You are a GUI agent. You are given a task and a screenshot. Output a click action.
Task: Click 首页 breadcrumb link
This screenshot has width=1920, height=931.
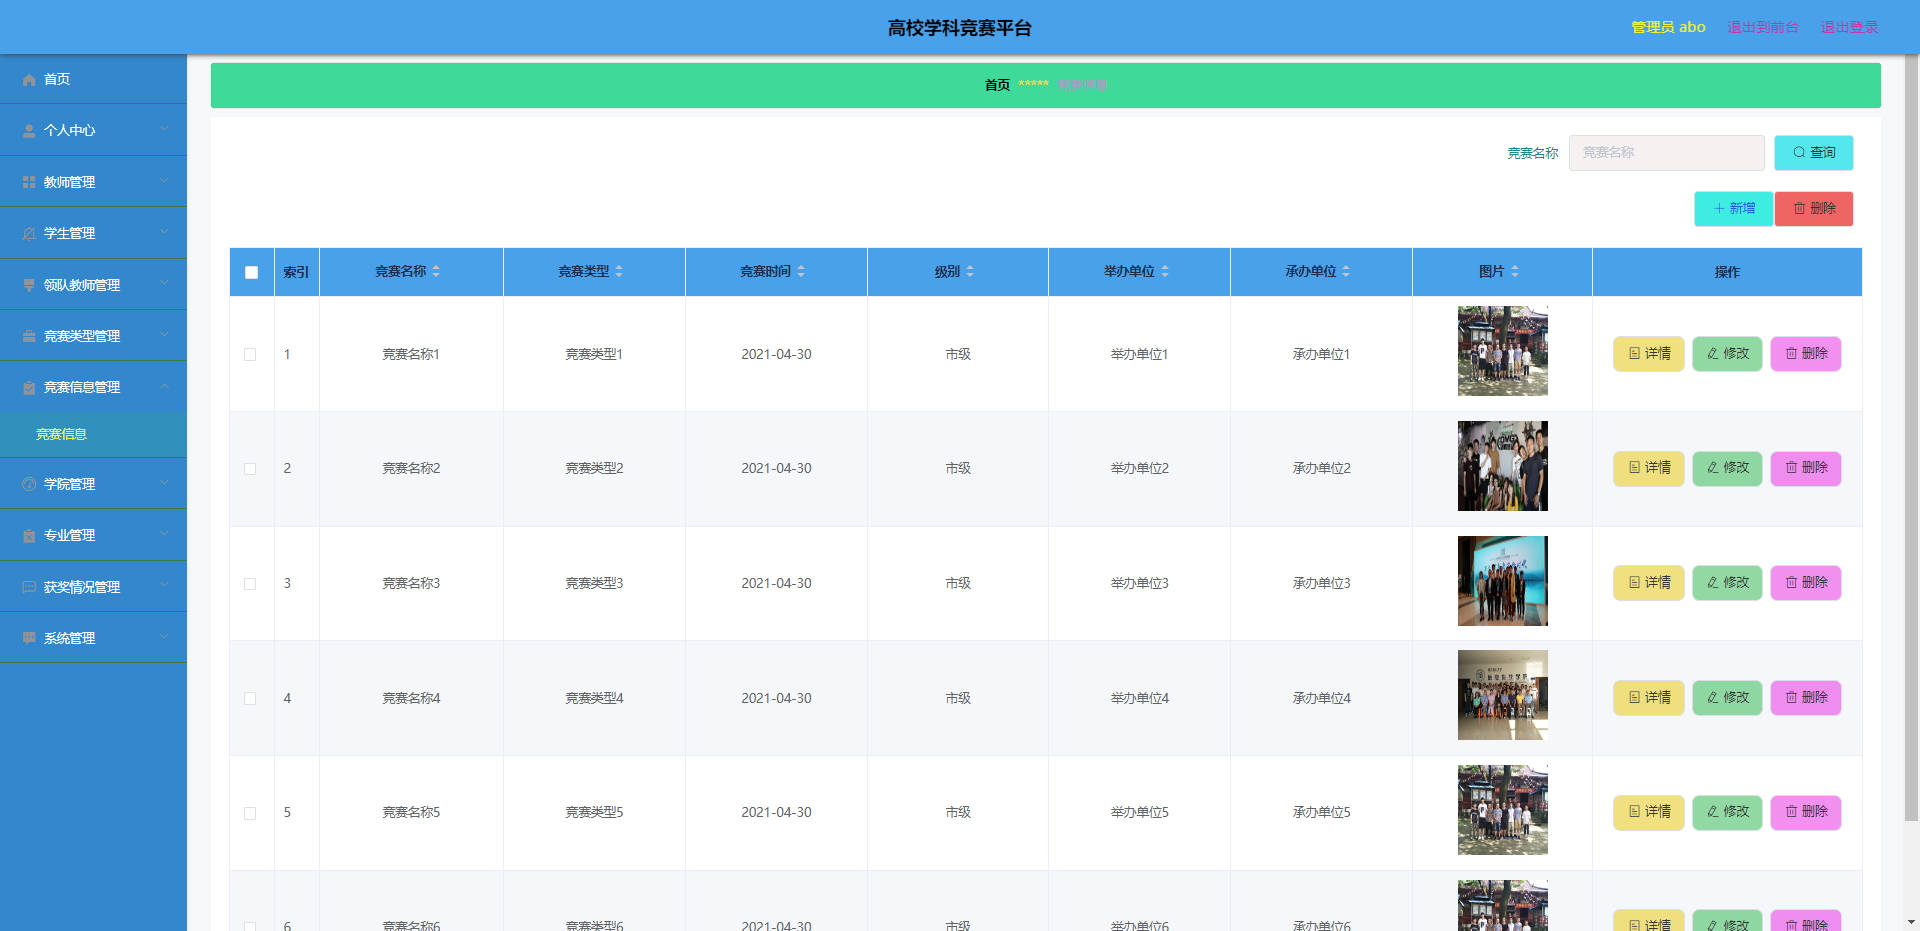pyautogui.click(x=997, y=85)
